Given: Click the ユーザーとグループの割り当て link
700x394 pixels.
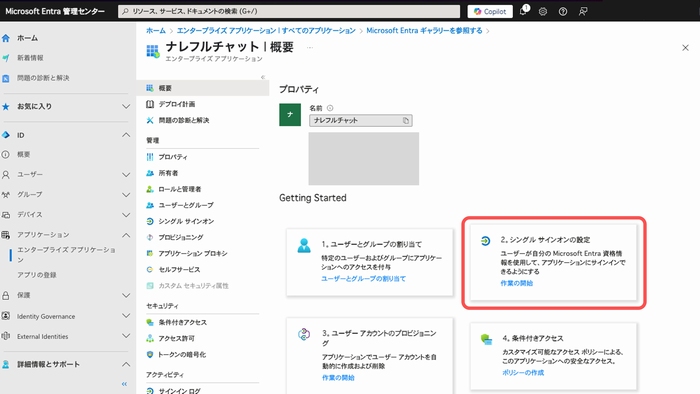Looking at the screenshot, I should coord(363,279).
